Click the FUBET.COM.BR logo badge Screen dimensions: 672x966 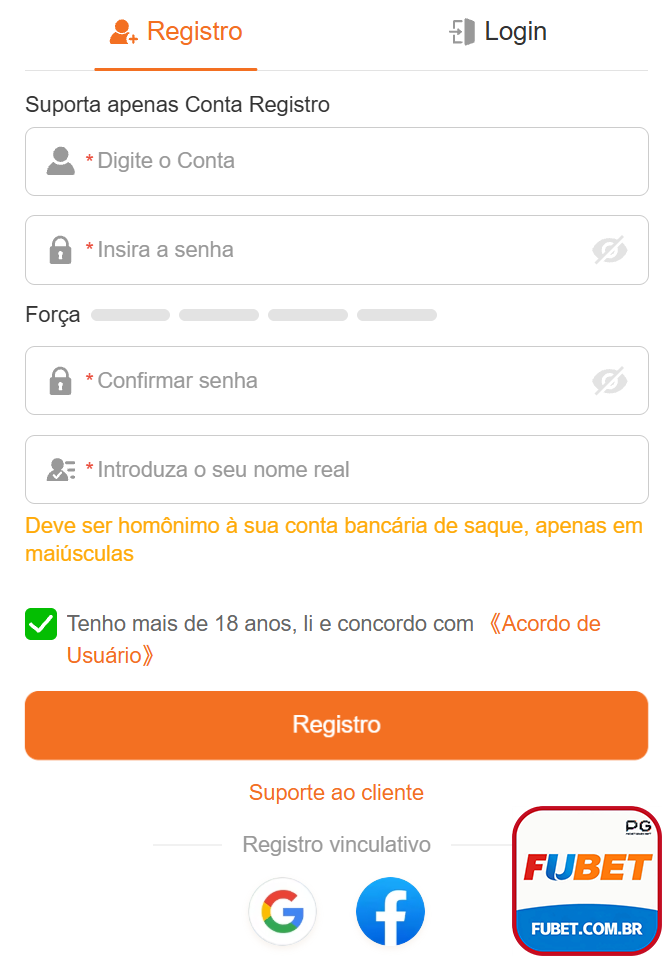pyautogui.click(x=586, y=880)
